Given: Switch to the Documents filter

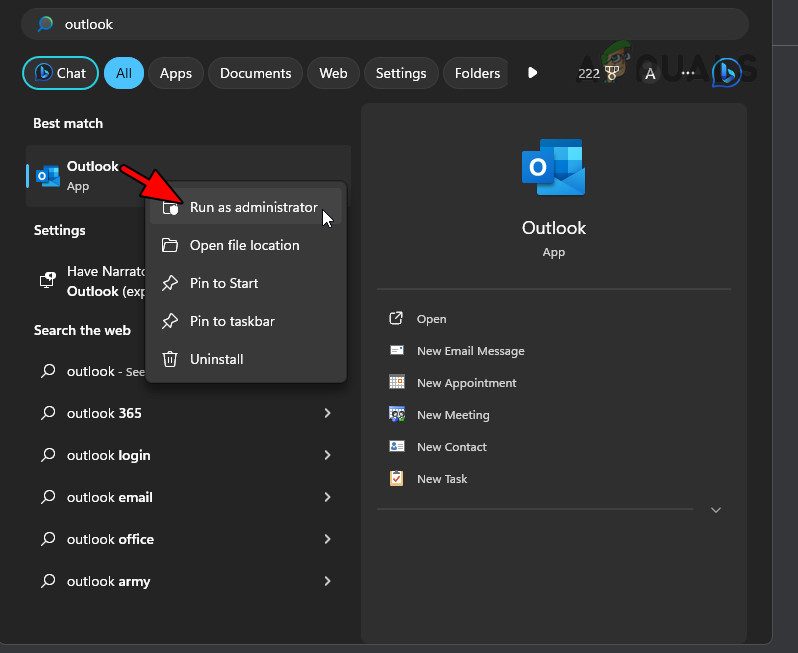Looking at the screenshot, I should click(x=255, y=73).
